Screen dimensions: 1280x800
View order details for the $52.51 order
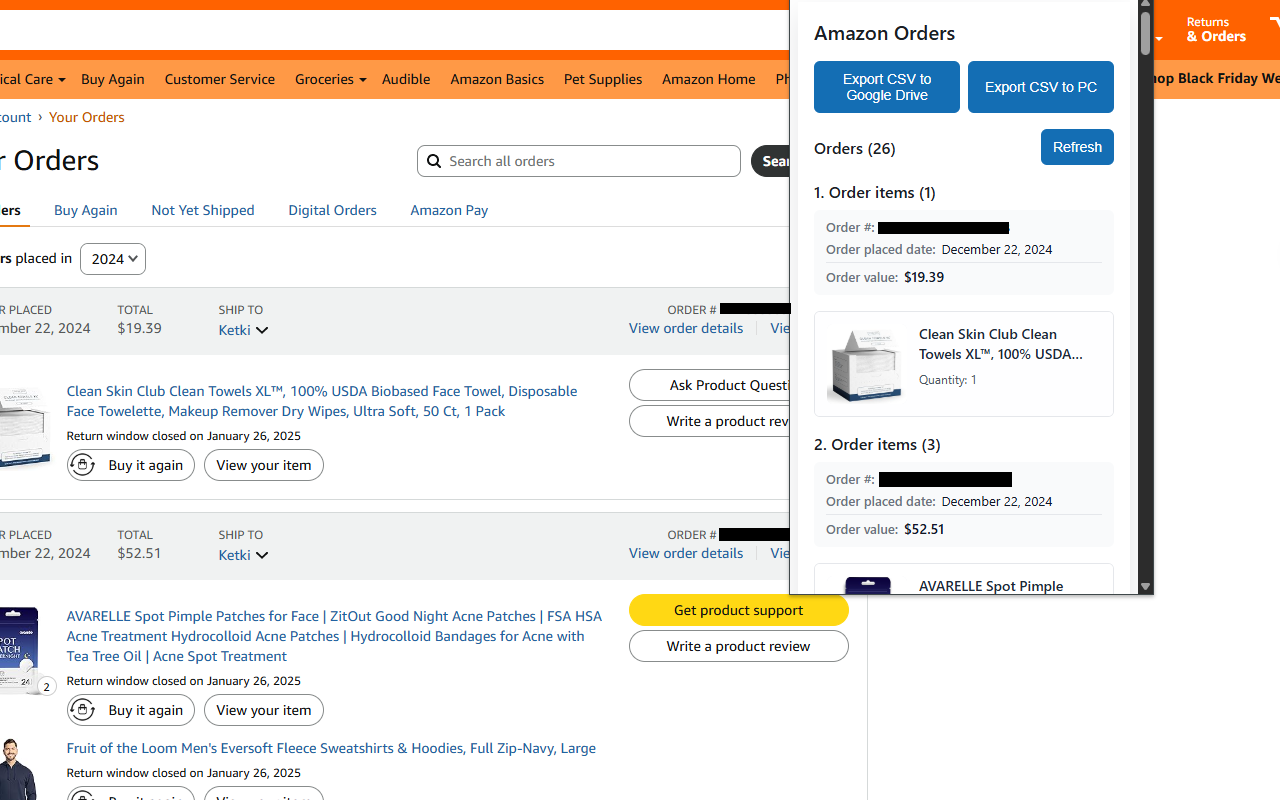(686, 553)
